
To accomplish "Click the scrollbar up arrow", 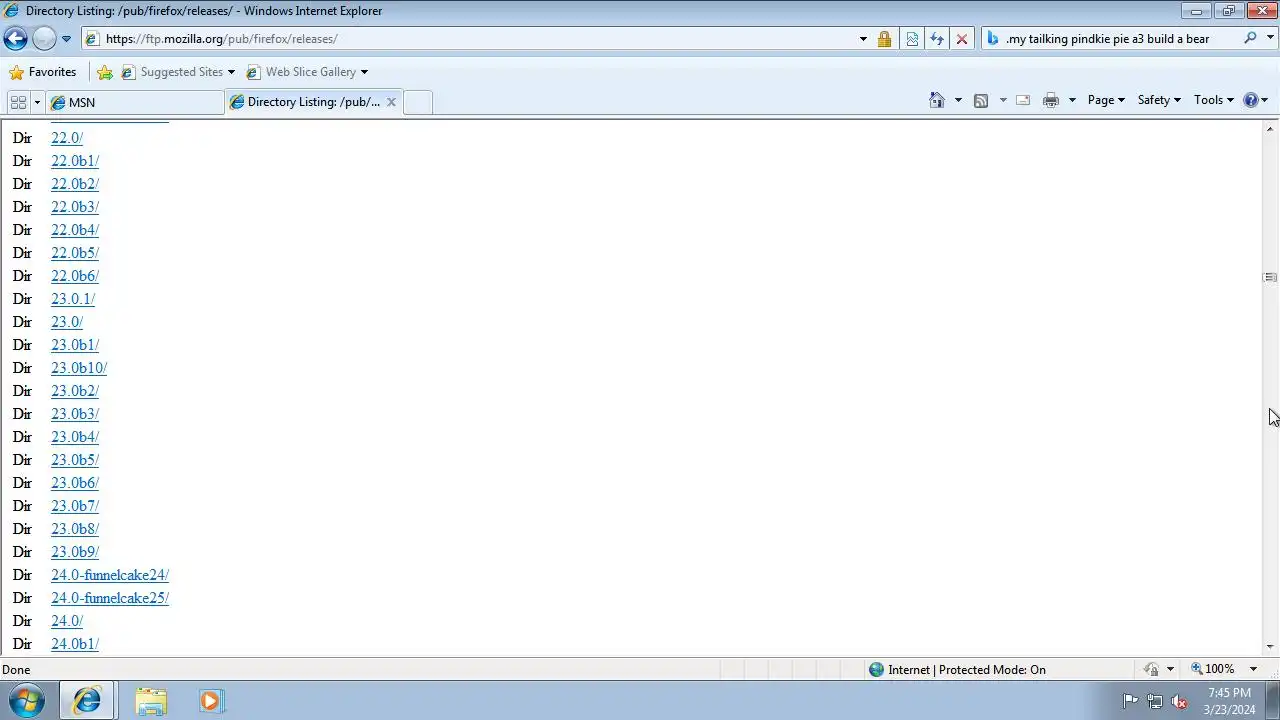I will (1270, 128).
